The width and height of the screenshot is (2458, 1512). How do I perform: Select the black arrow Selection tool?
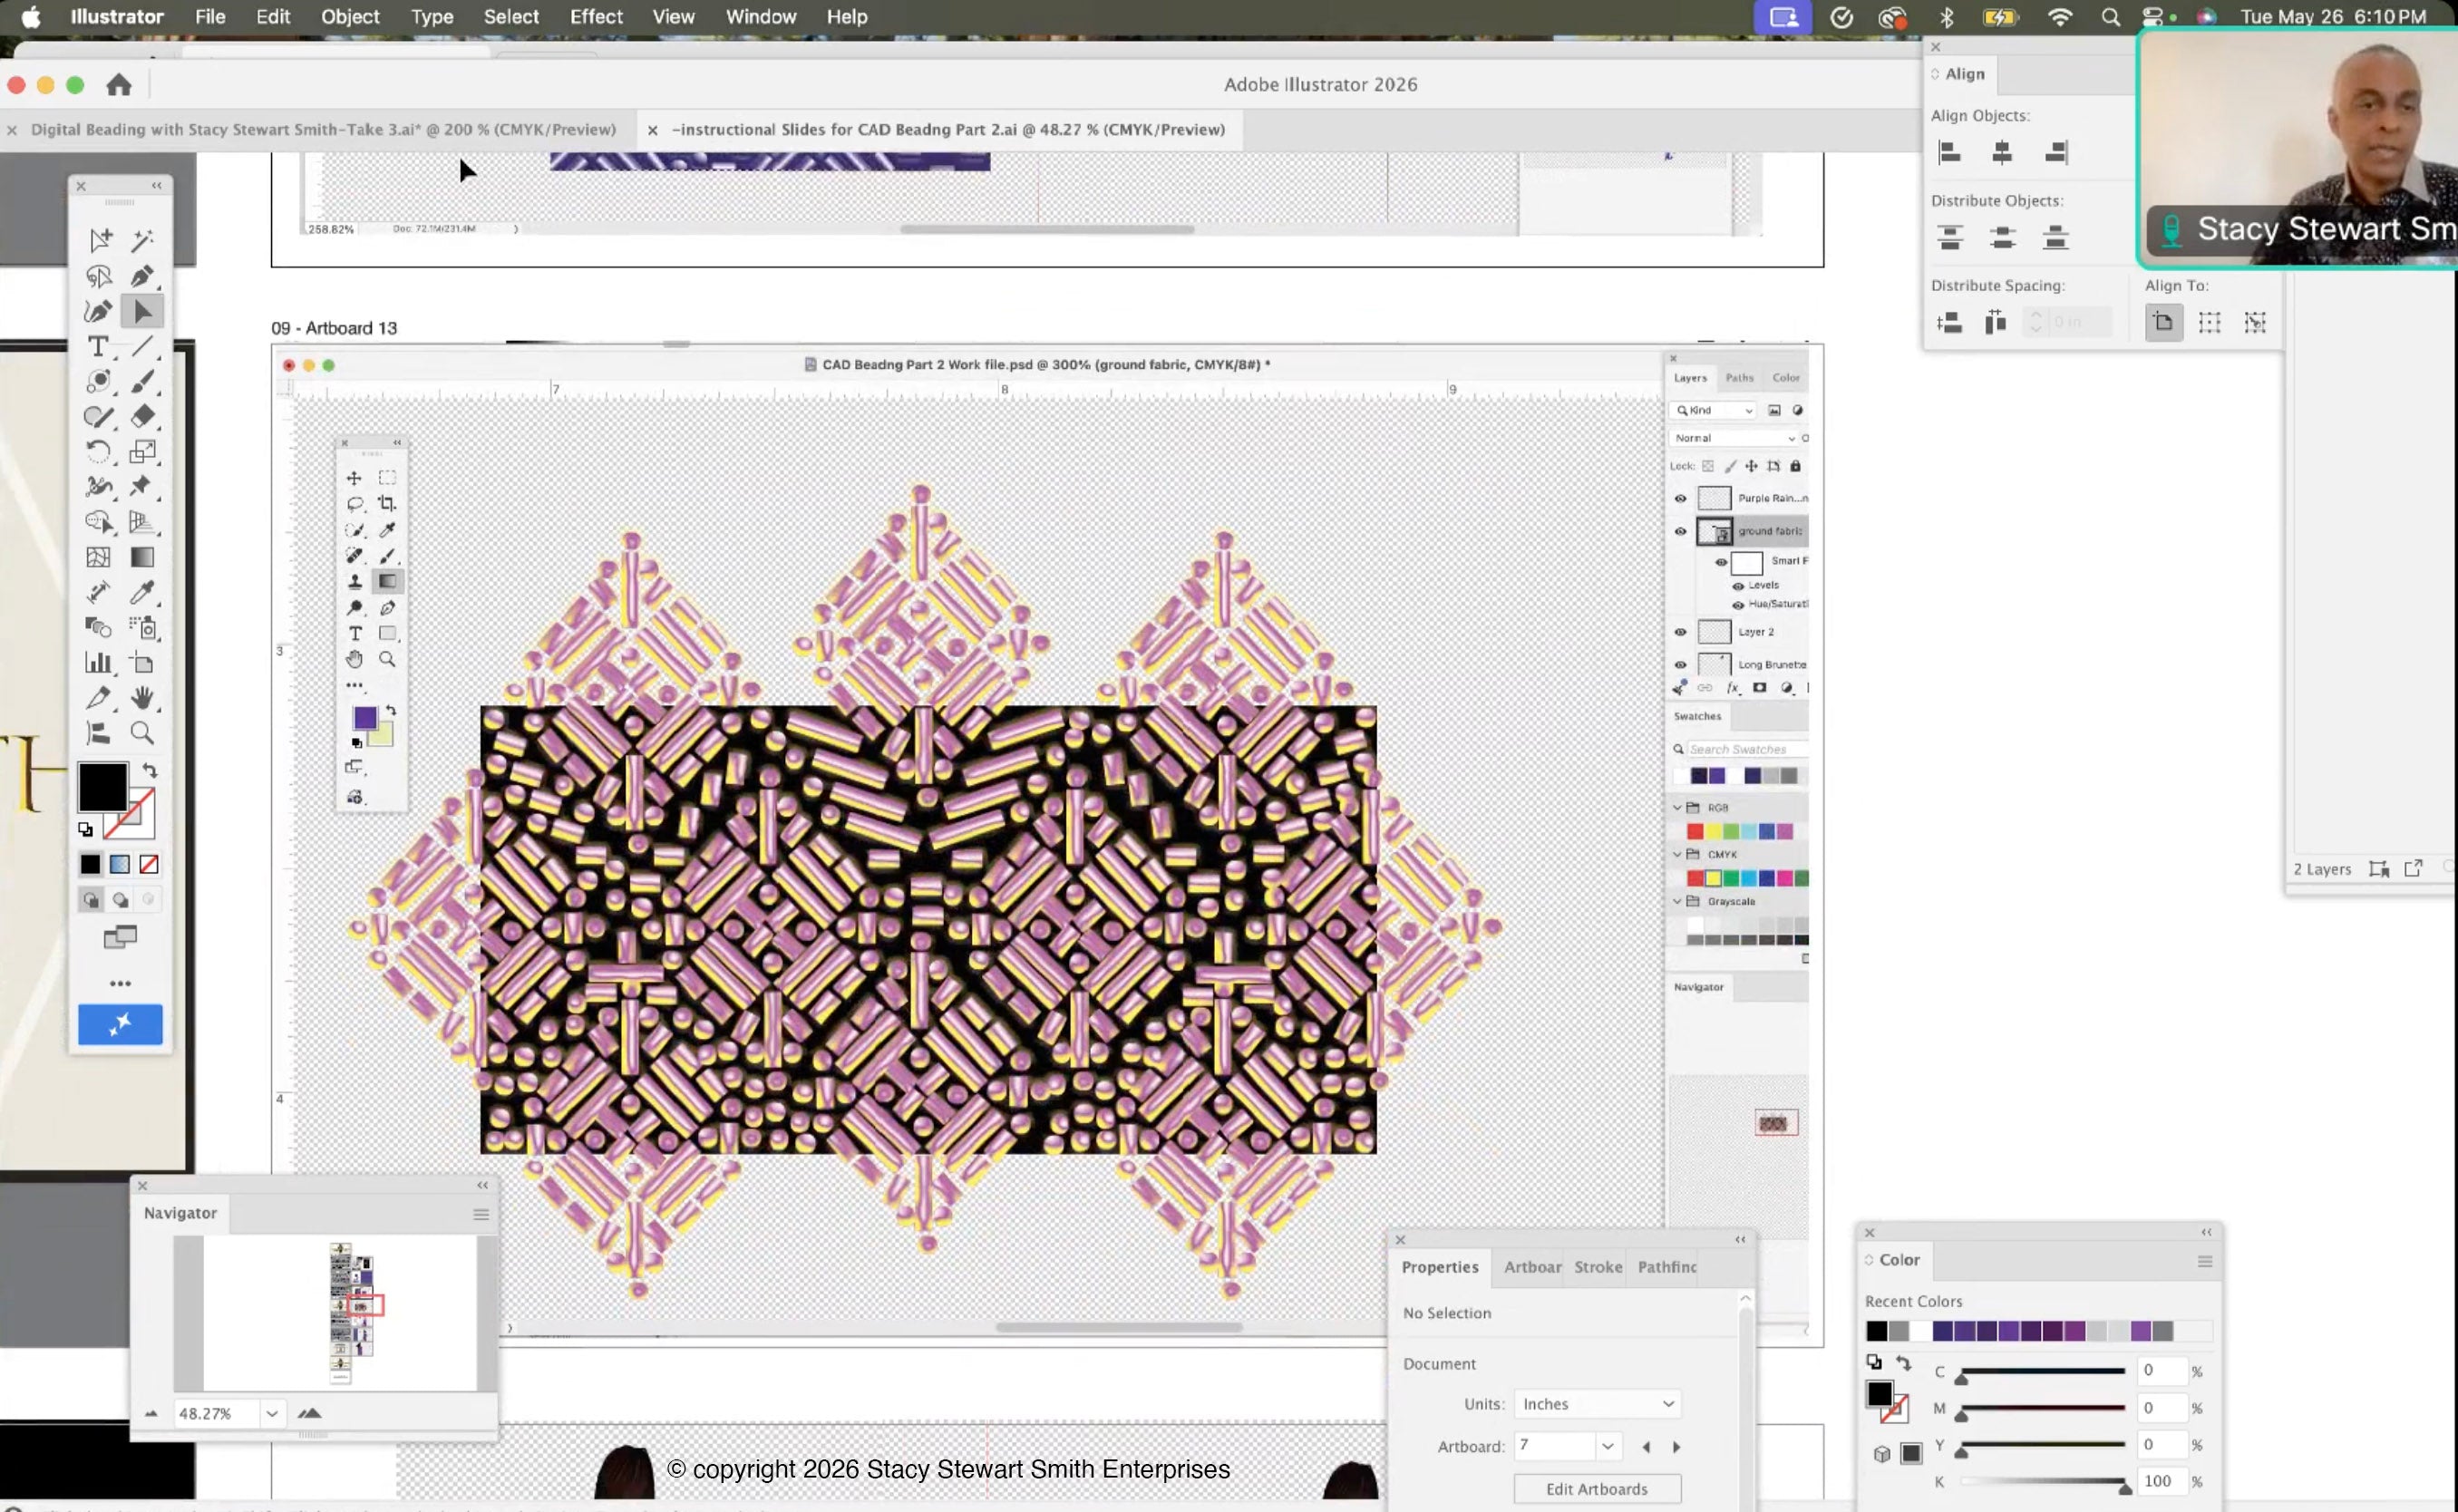point(143,312)
